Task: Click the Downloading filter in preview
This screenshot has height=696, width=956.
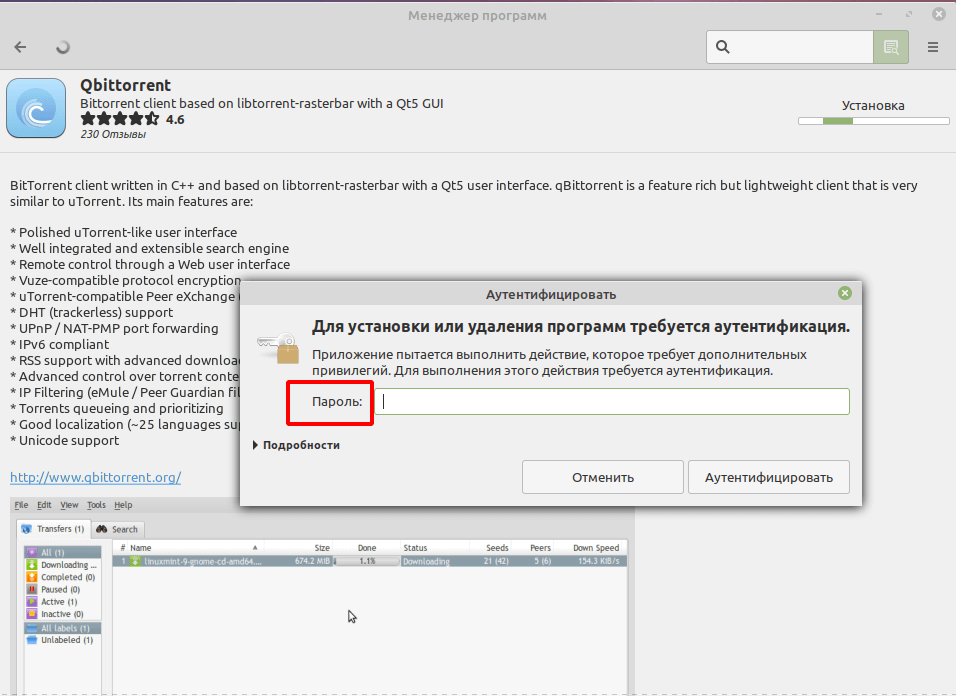Action: click(x=62, y=565)
